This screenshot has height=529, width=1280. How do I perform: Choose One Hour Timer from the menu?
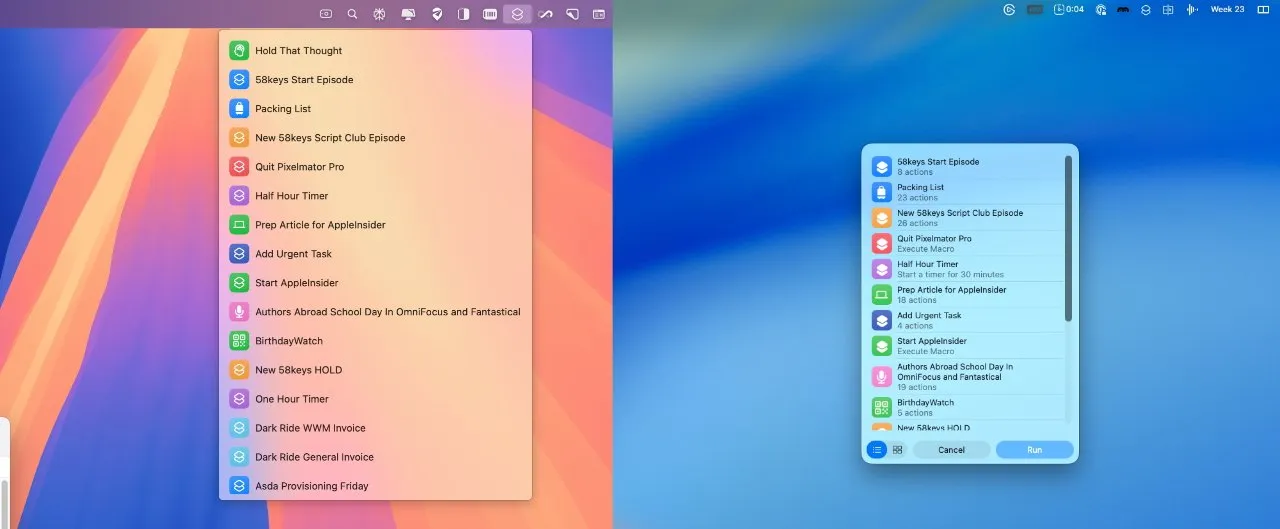tap(291, 399)
